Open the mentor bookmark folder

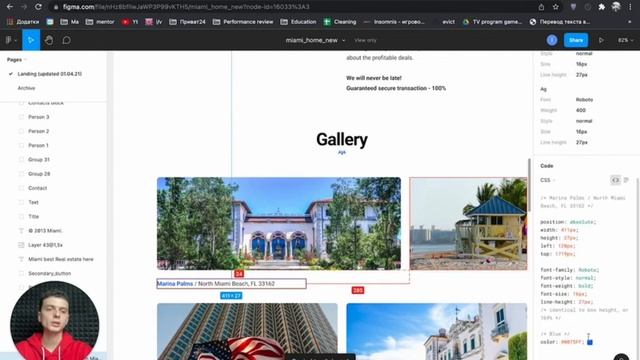[x=100, y=22]
